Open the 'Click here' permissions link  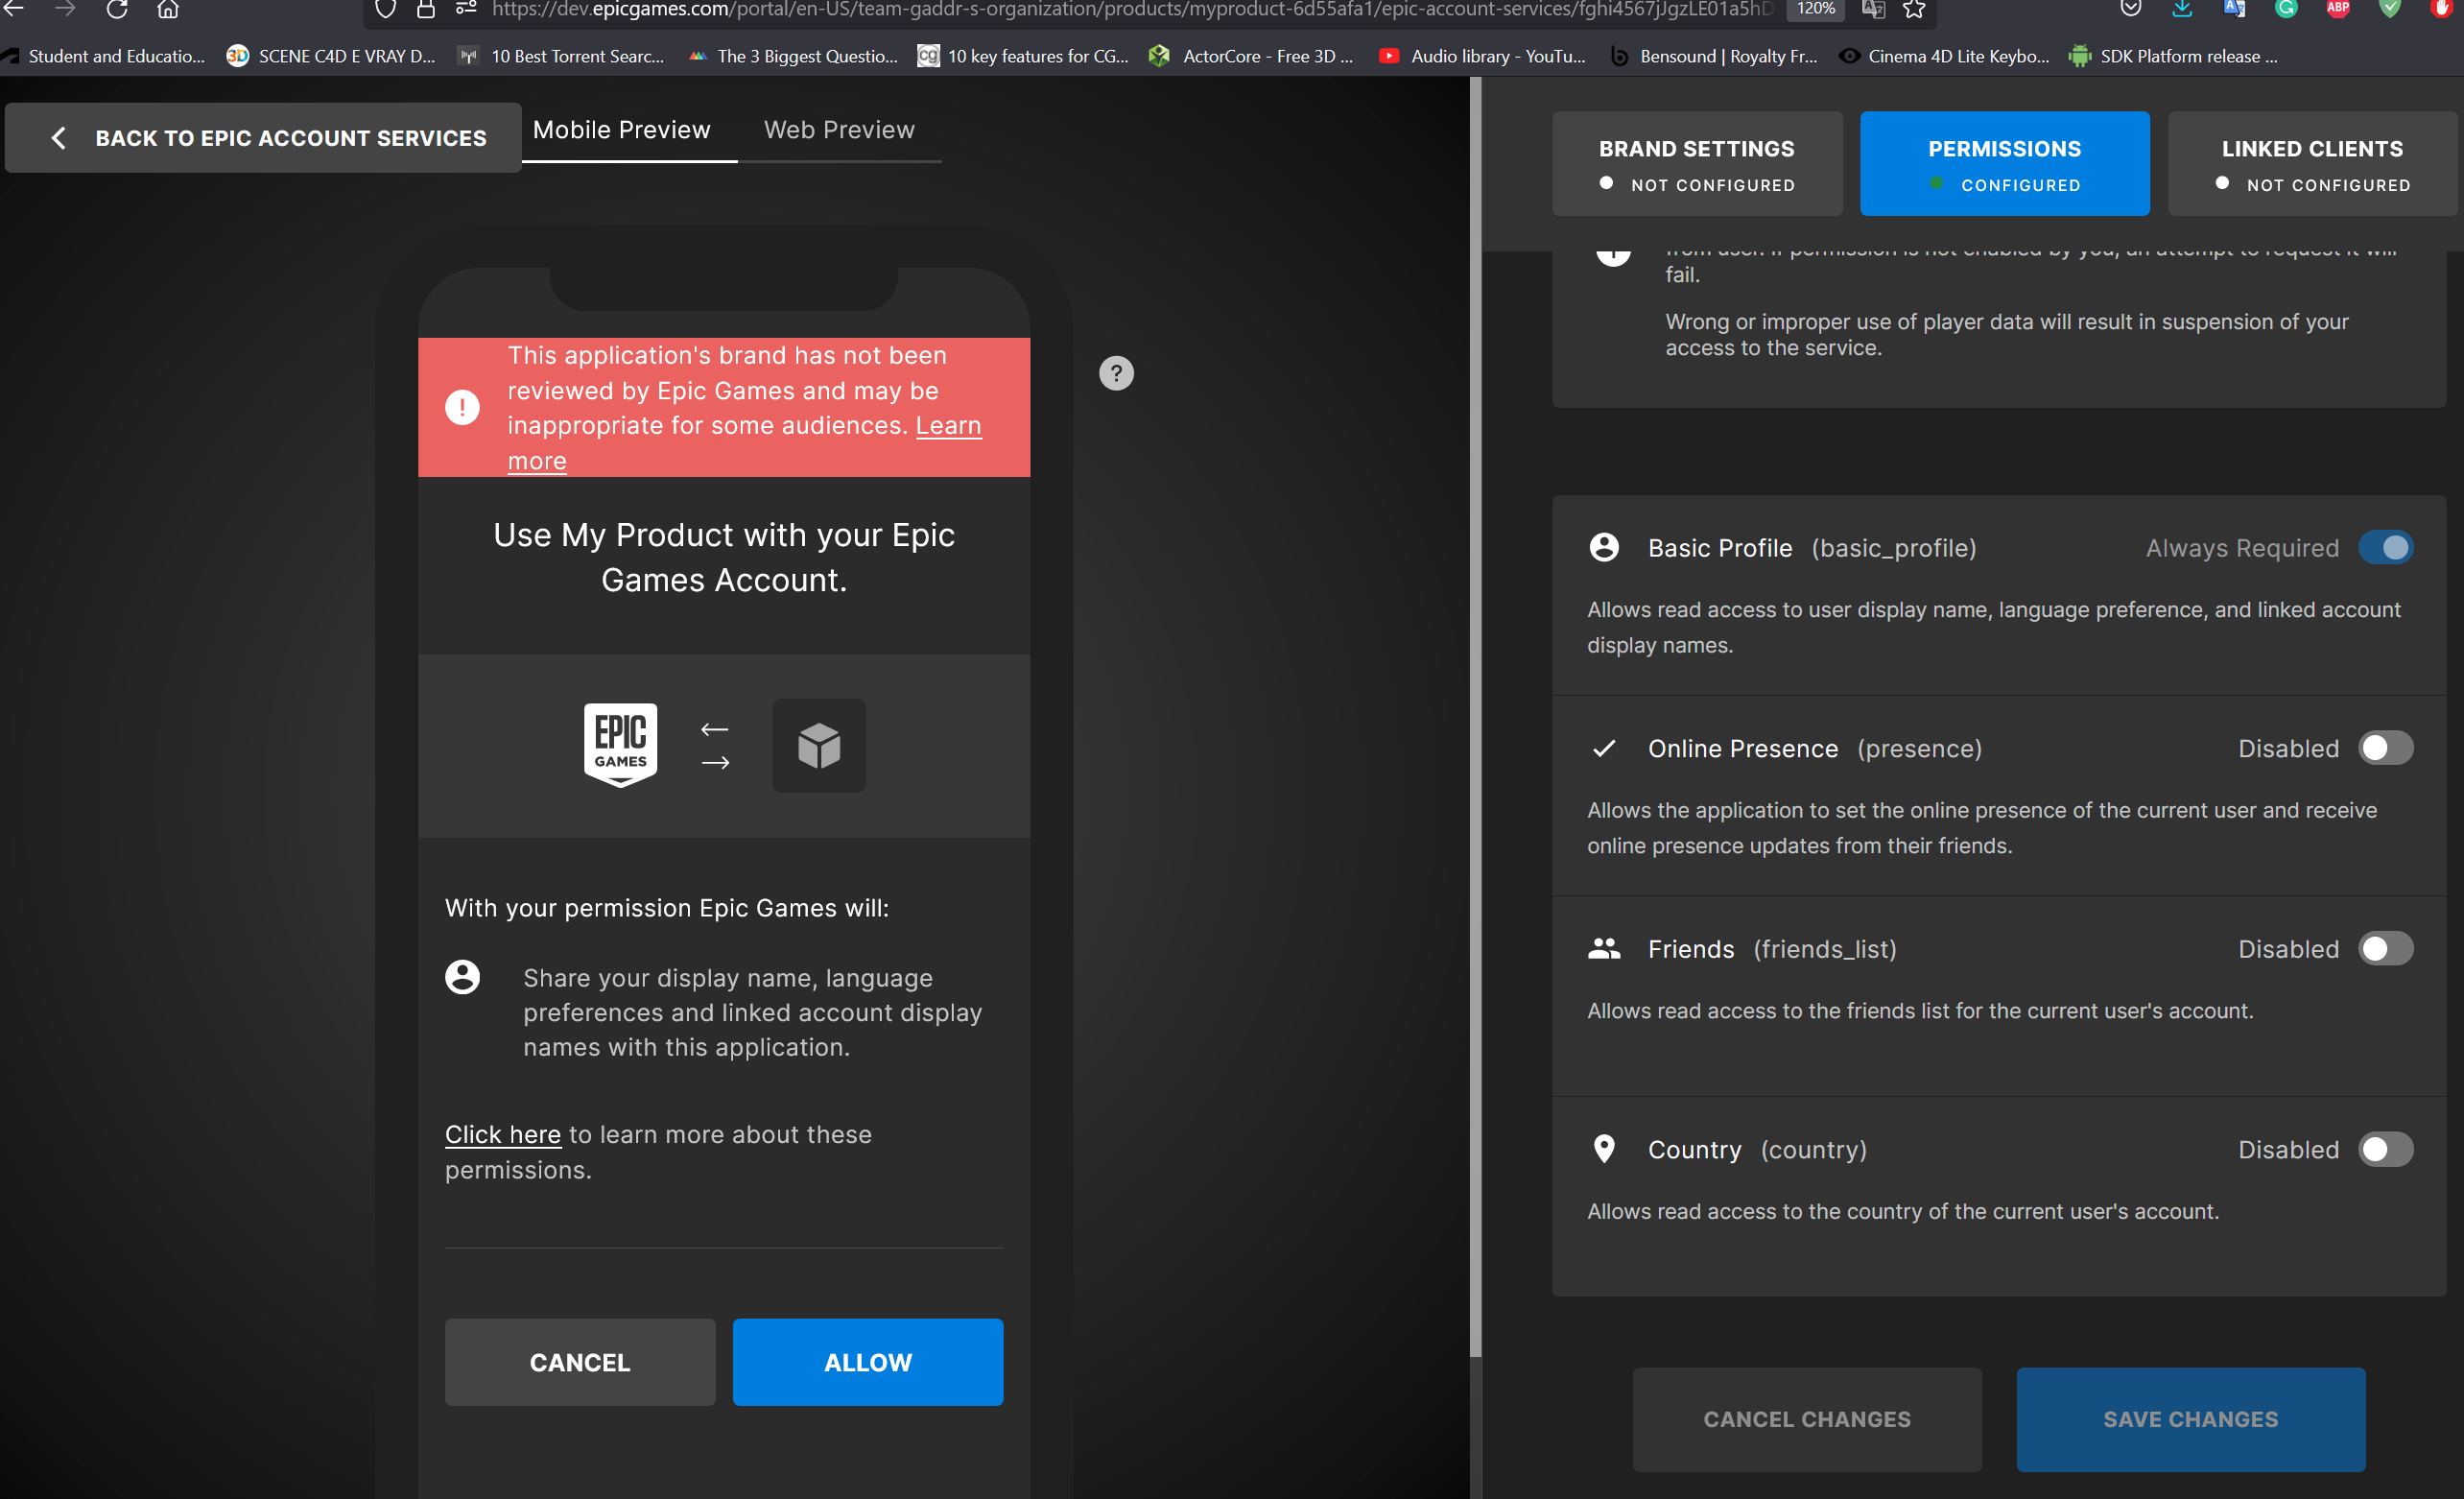point(502,1134)
